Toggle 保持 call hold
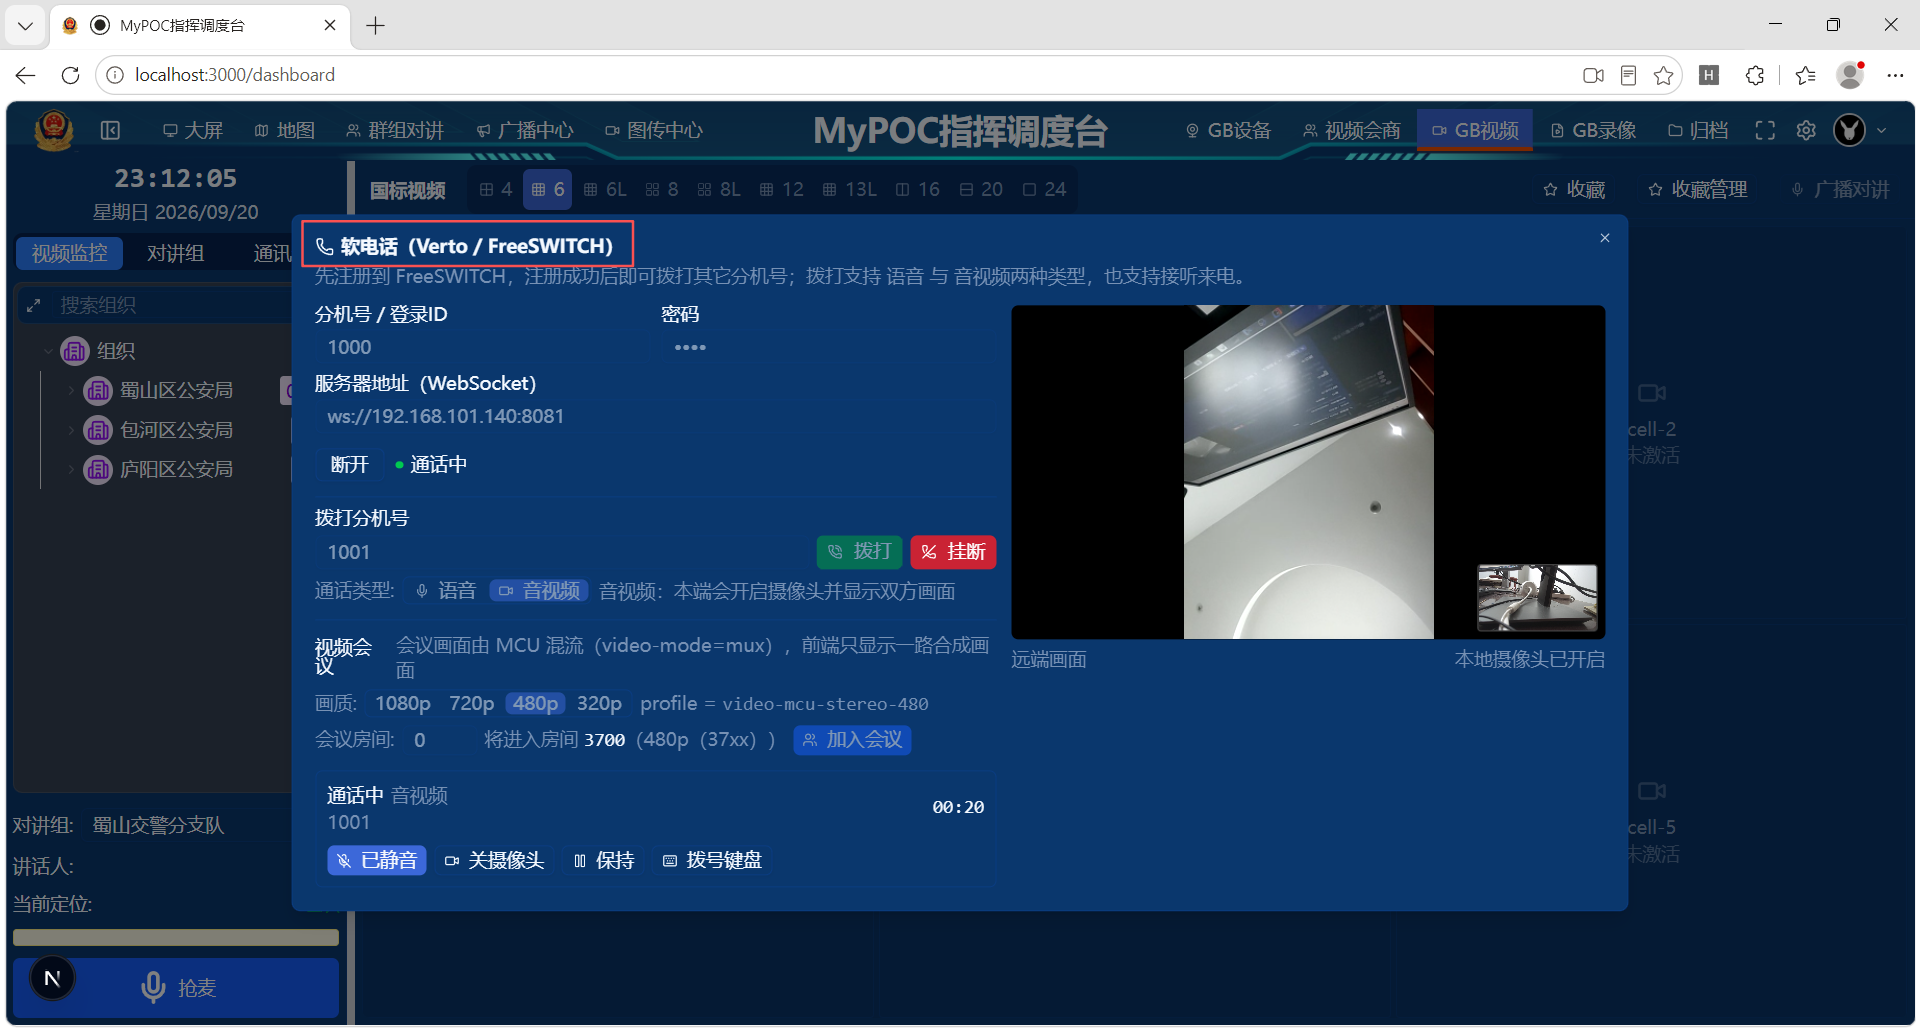The image size is (1920, 1030). pyautogui.click(x=605, y=861)
